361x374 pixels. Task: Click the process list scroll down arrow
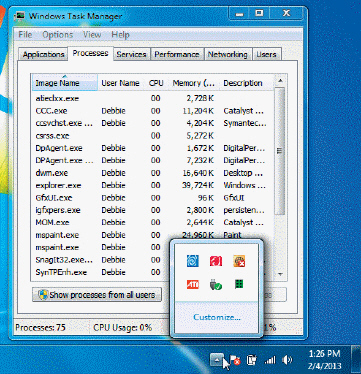tap(280, 274)
